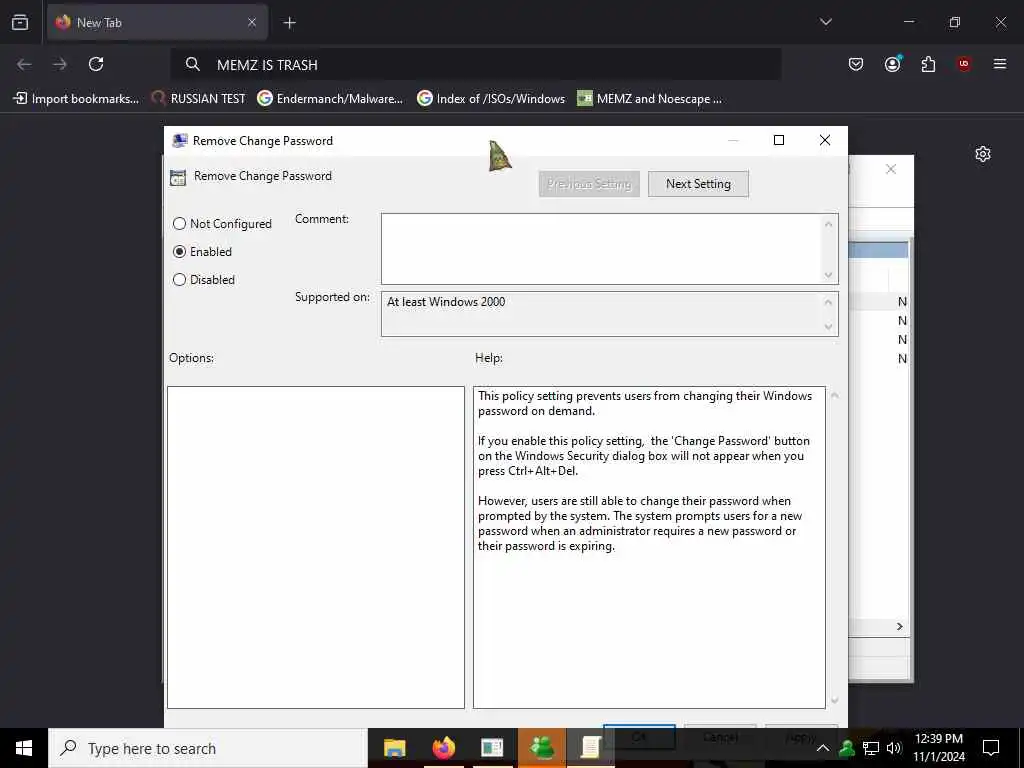Open Firefox View tab manager icon
This screenshot has width=1024, height=768.
coord(20,23)
